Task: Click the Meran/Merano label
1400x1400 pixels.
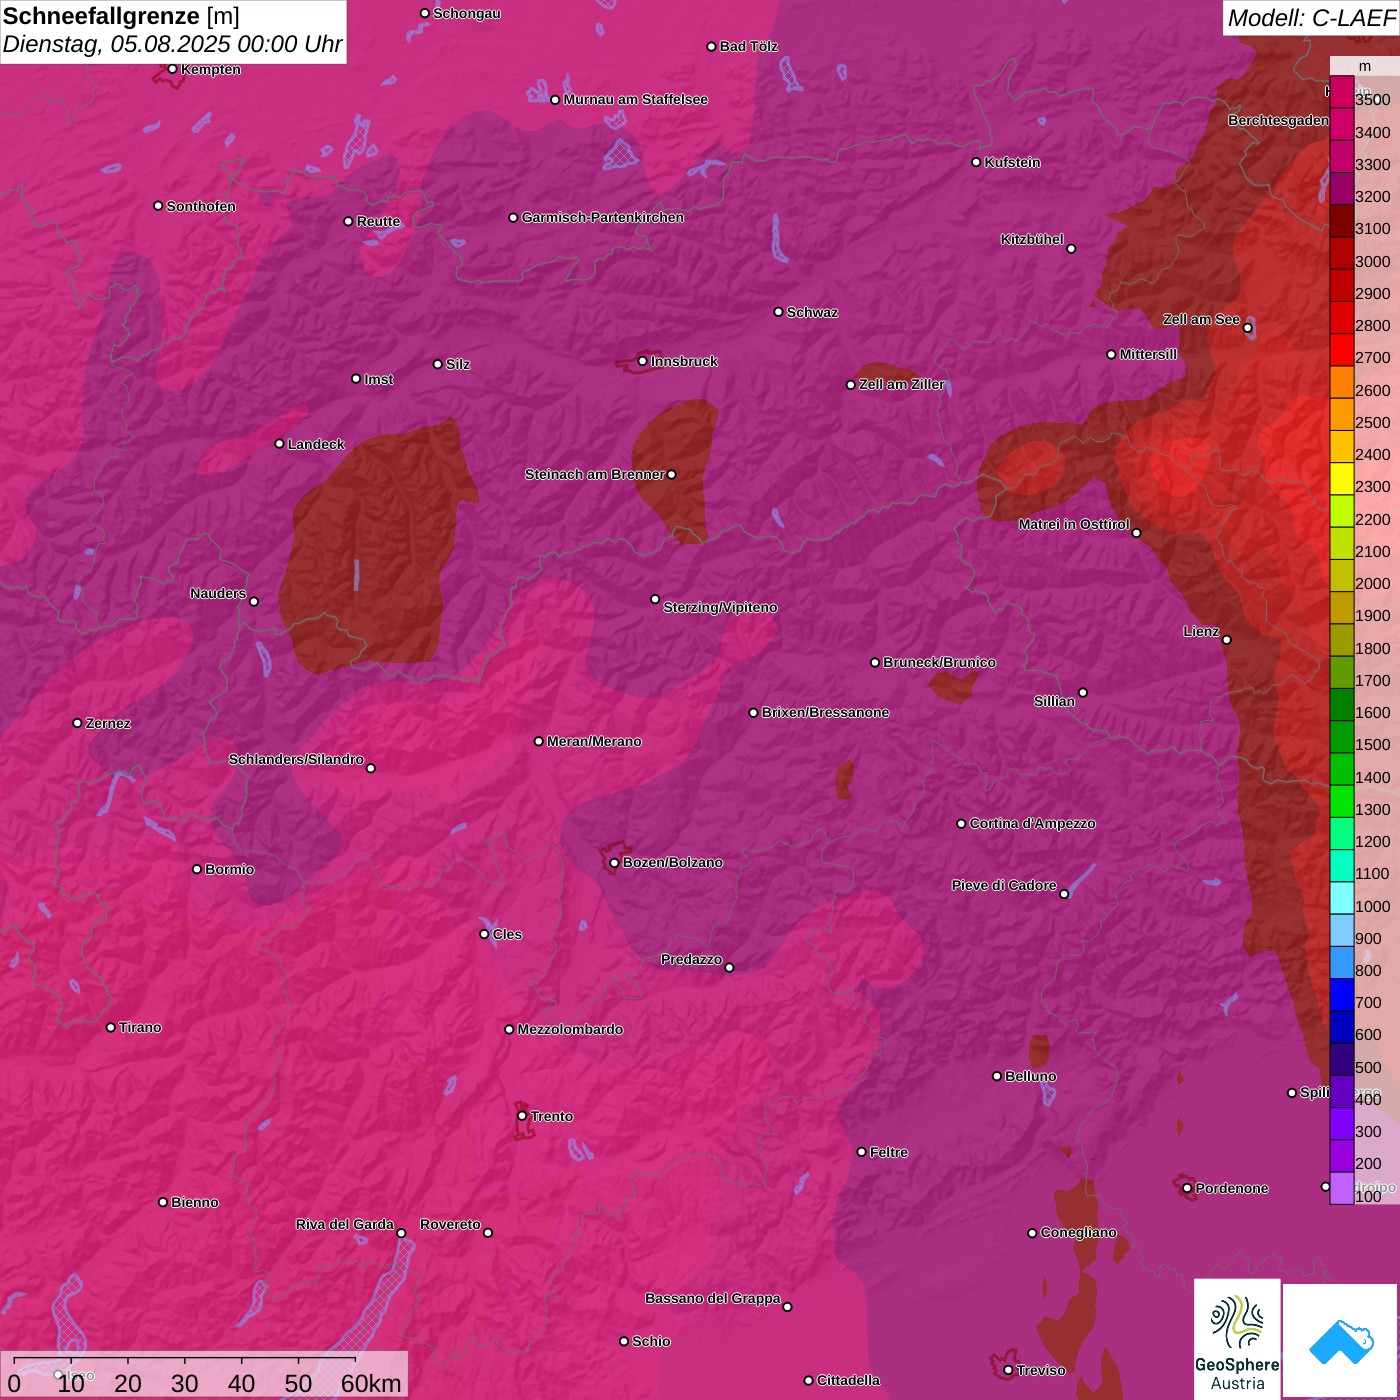Action: click(594, 741)
